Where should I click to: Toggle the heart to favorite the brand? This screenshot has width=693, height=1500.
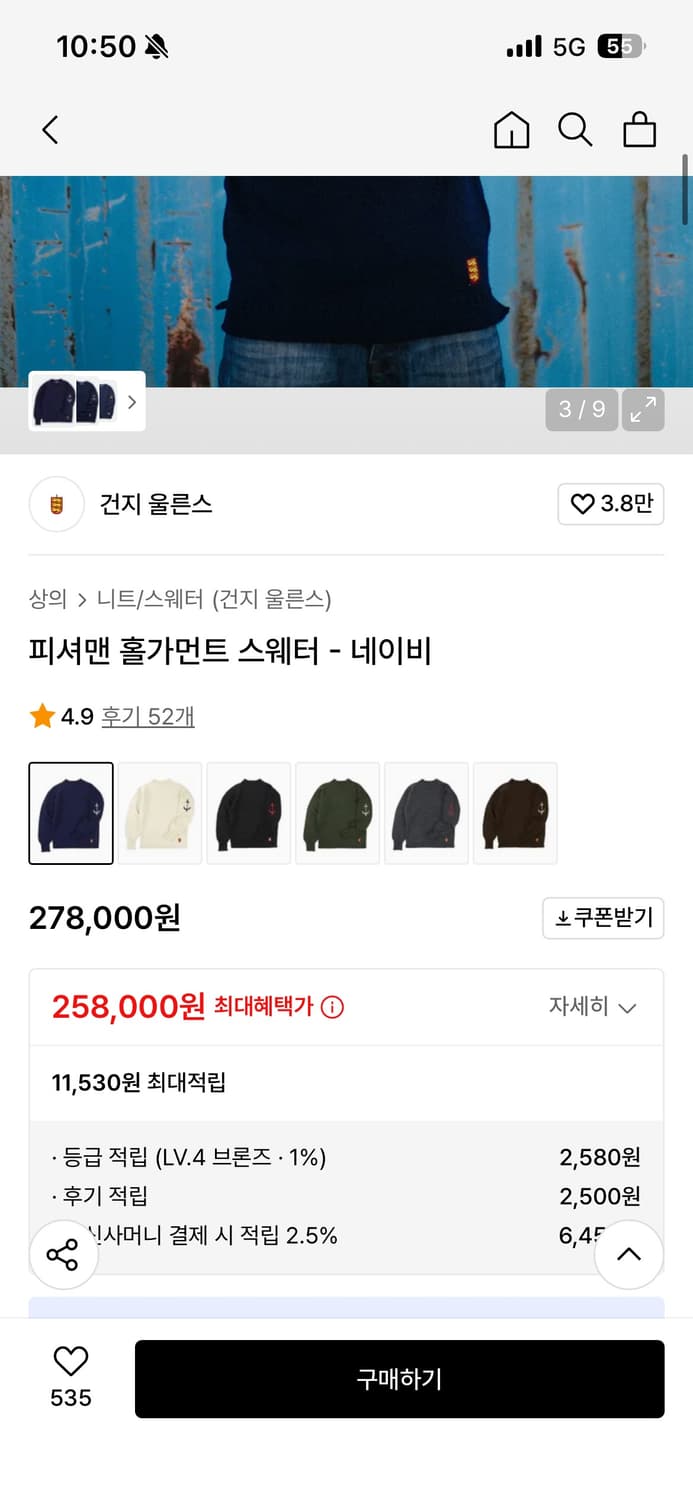click(x=610, y=504)
